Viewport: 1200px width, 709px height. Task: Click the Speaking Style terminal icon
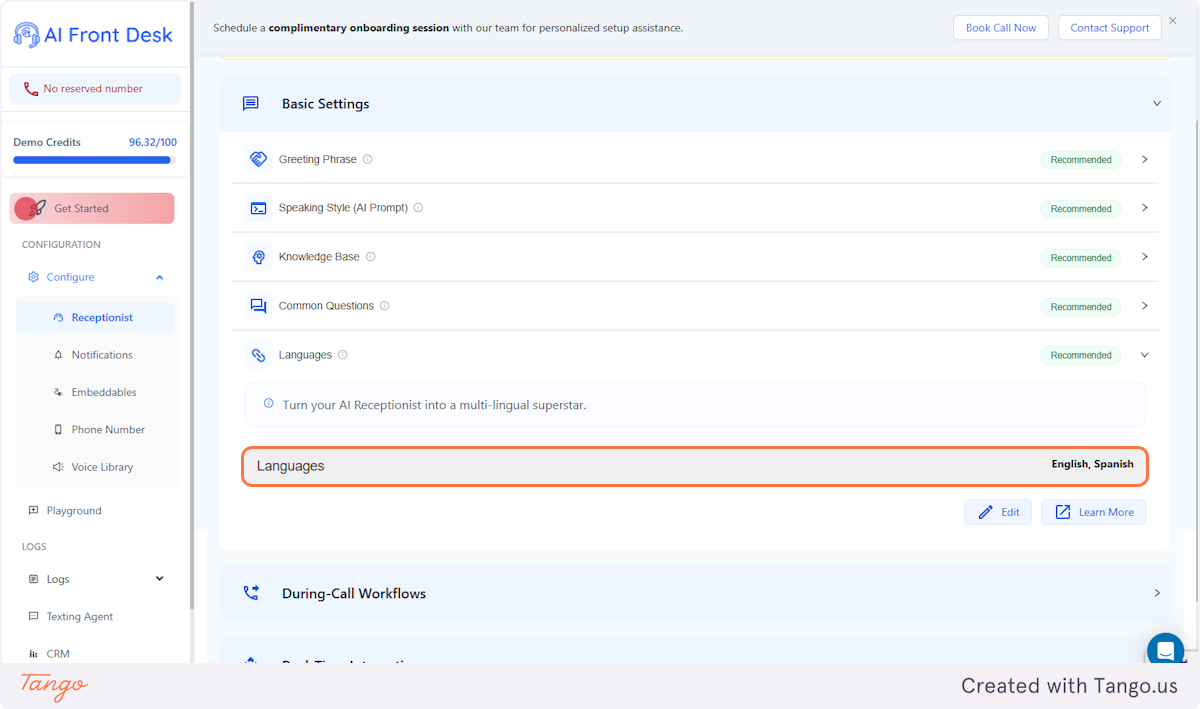(x=258, y=208)
